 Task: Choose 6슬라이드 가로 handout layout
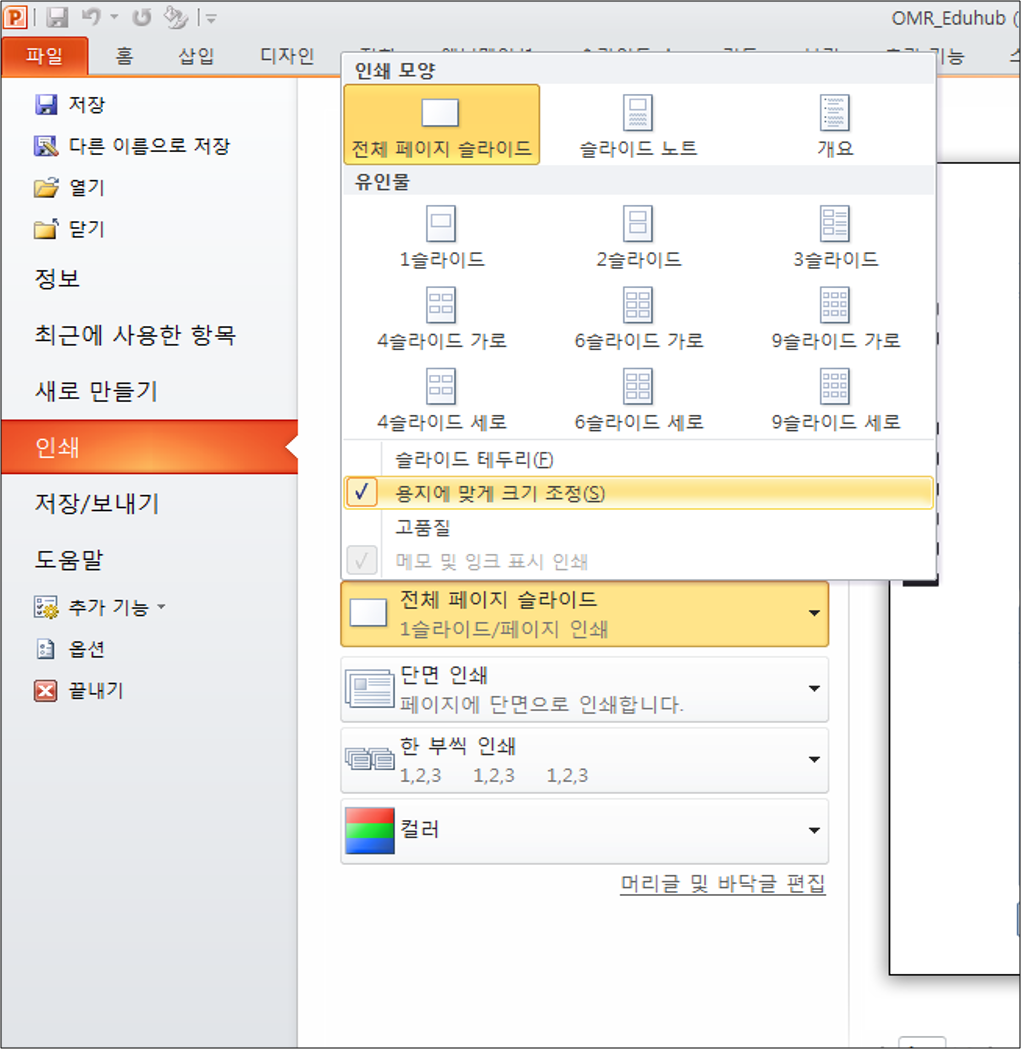click(x=638, y=318)
